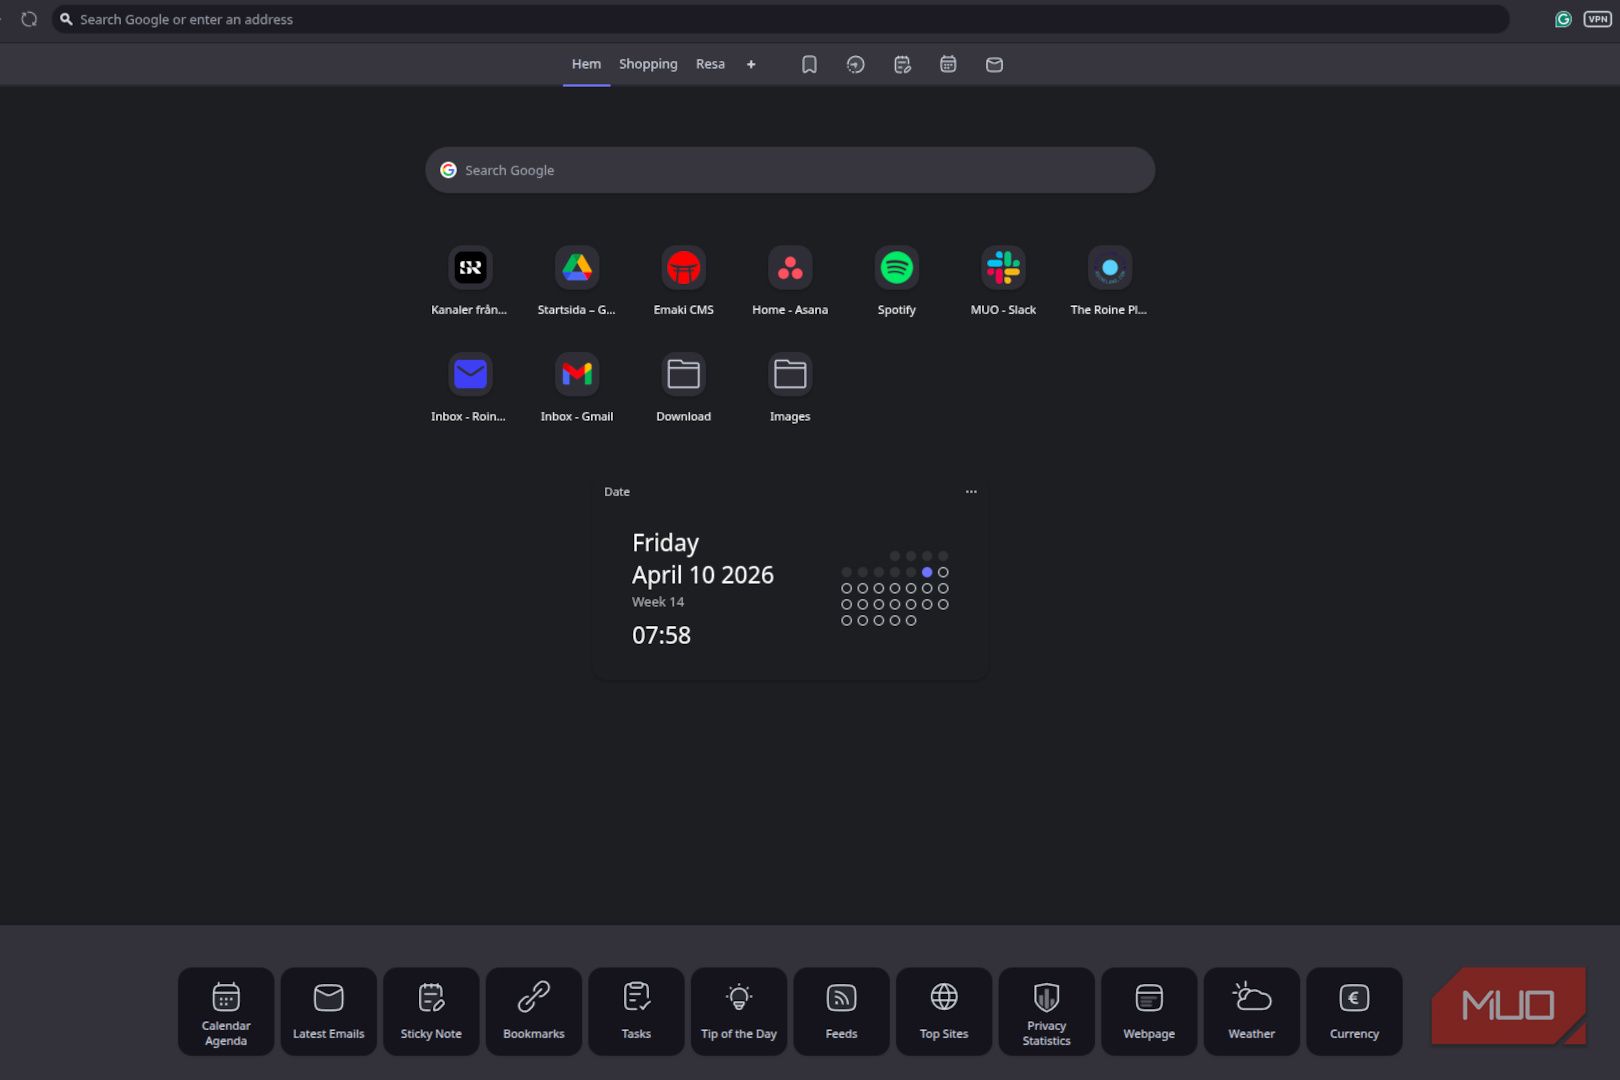
Task: Click the Grammarly extension icon
Action: click(x=1563, y=19)
